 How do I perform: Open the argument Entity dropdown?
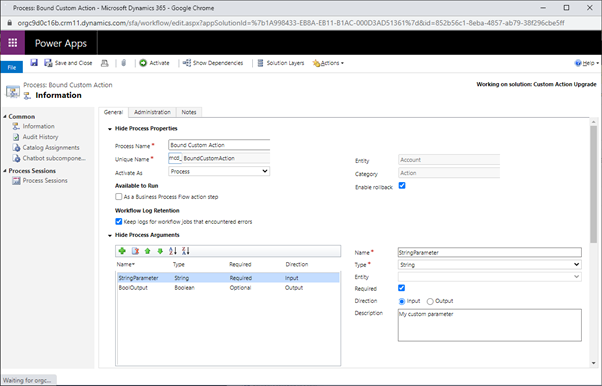[490, 277]
